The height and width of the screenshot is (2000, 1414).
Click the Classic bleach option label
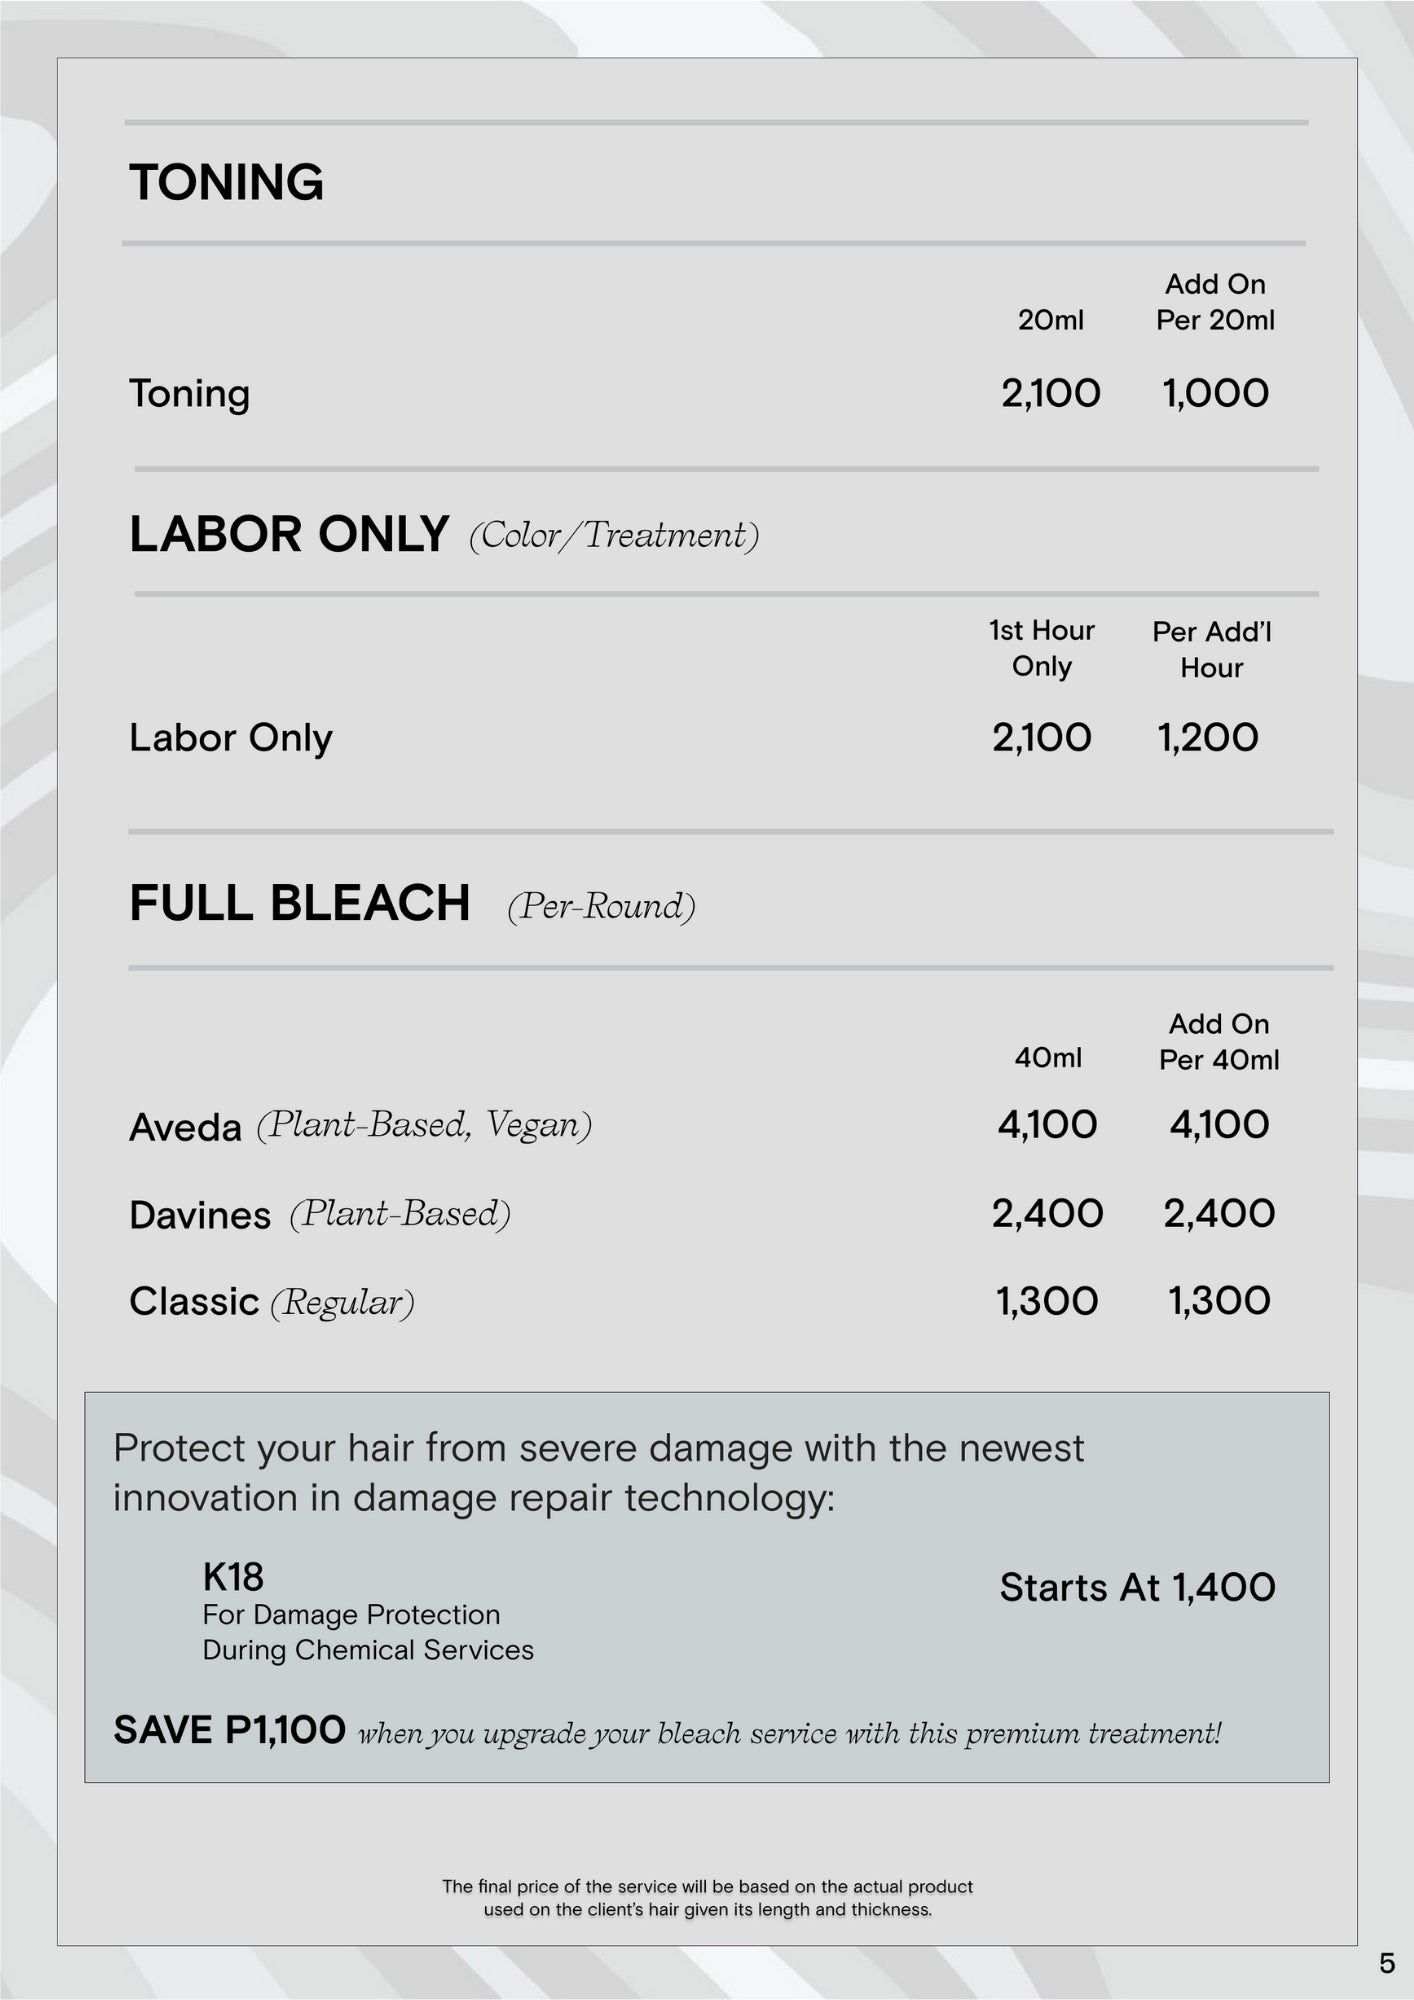coord(194,1302)
